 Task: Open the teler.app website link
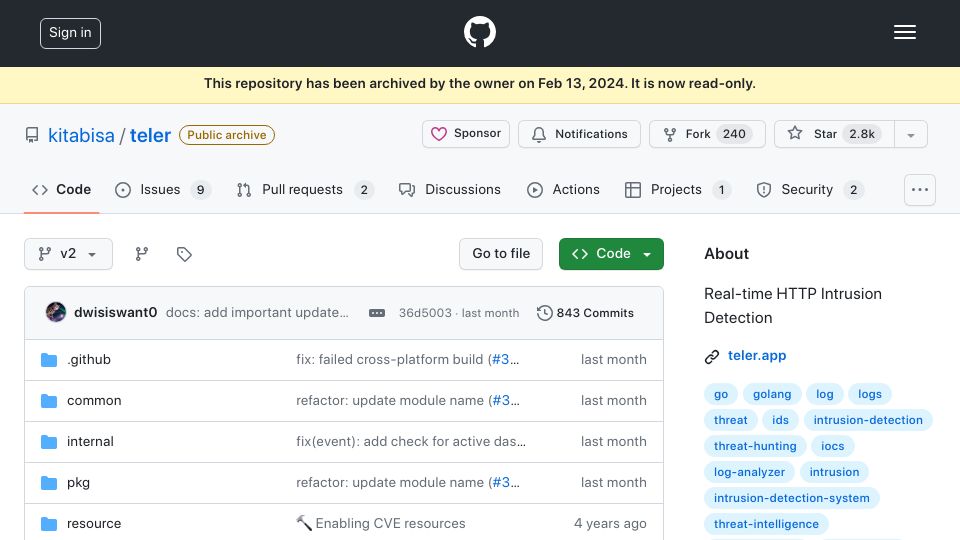(757, 356)
